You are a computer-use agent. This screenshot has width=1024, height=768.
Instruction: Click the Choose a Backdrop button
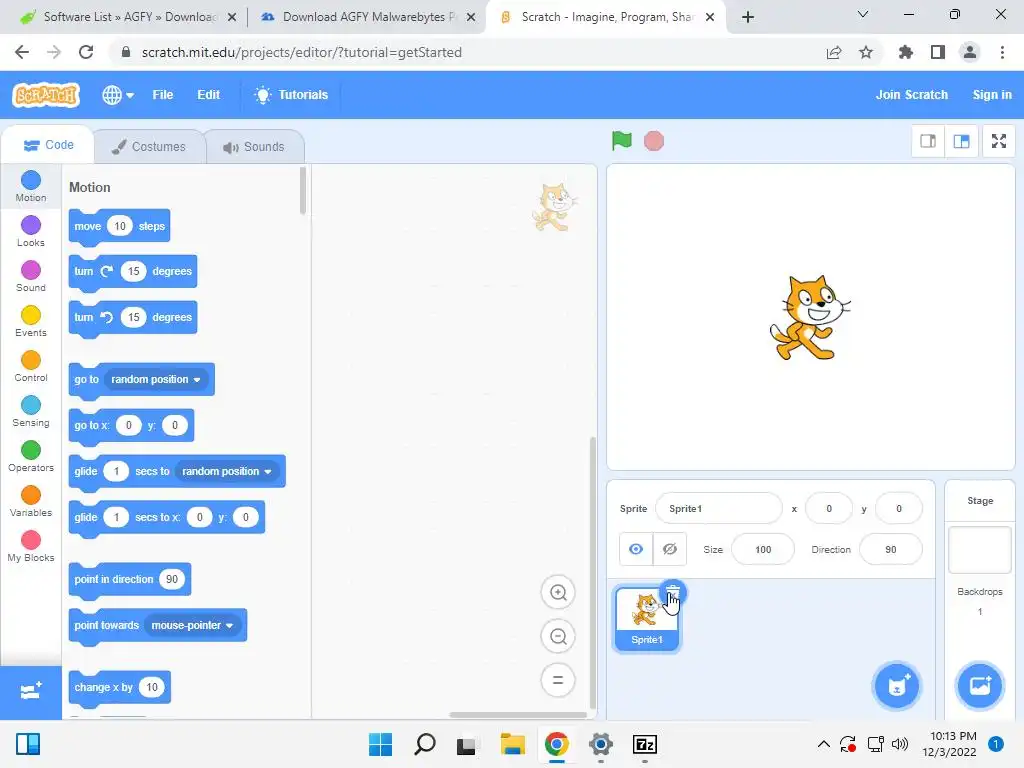(x=979, y=686)
